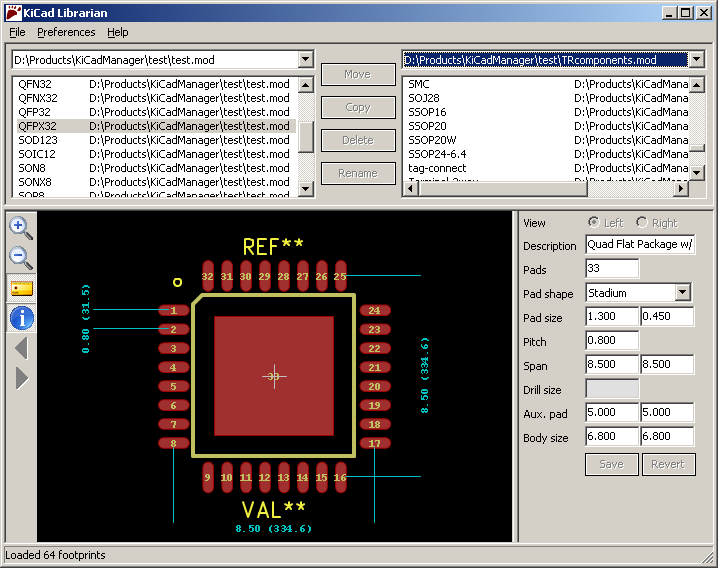Click the Move button
The height and width of the screenshot is (568, 718).
click(358, 74)
